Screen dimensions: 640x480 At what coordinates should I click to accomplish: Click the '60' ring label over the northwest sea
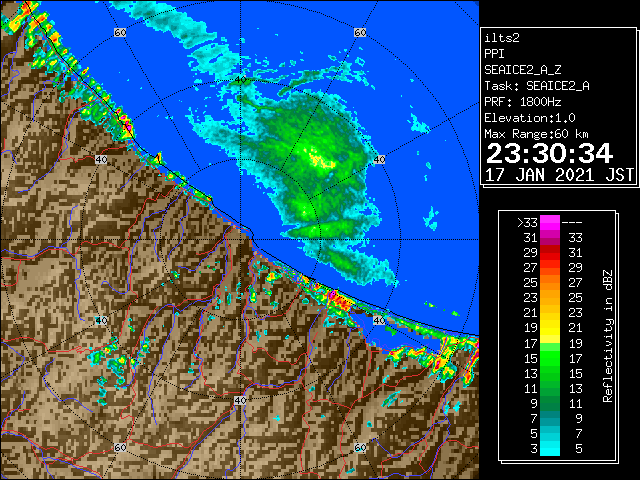(120, 32)
